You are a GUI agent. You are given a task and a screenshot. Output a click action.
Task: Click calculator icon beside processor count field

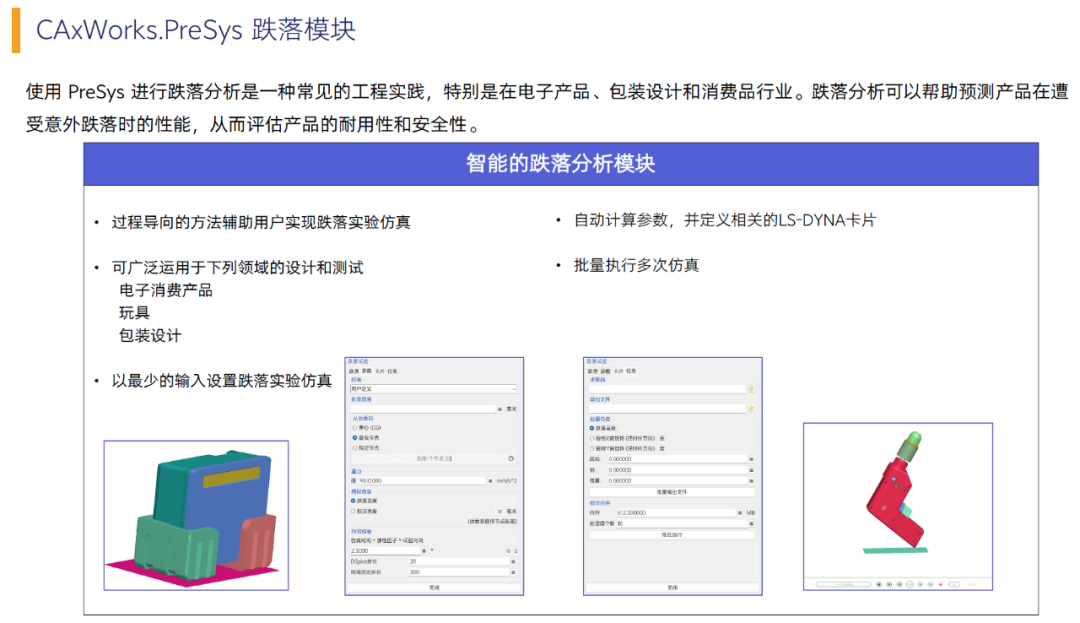pyautogui.click(x=751, y=524)
